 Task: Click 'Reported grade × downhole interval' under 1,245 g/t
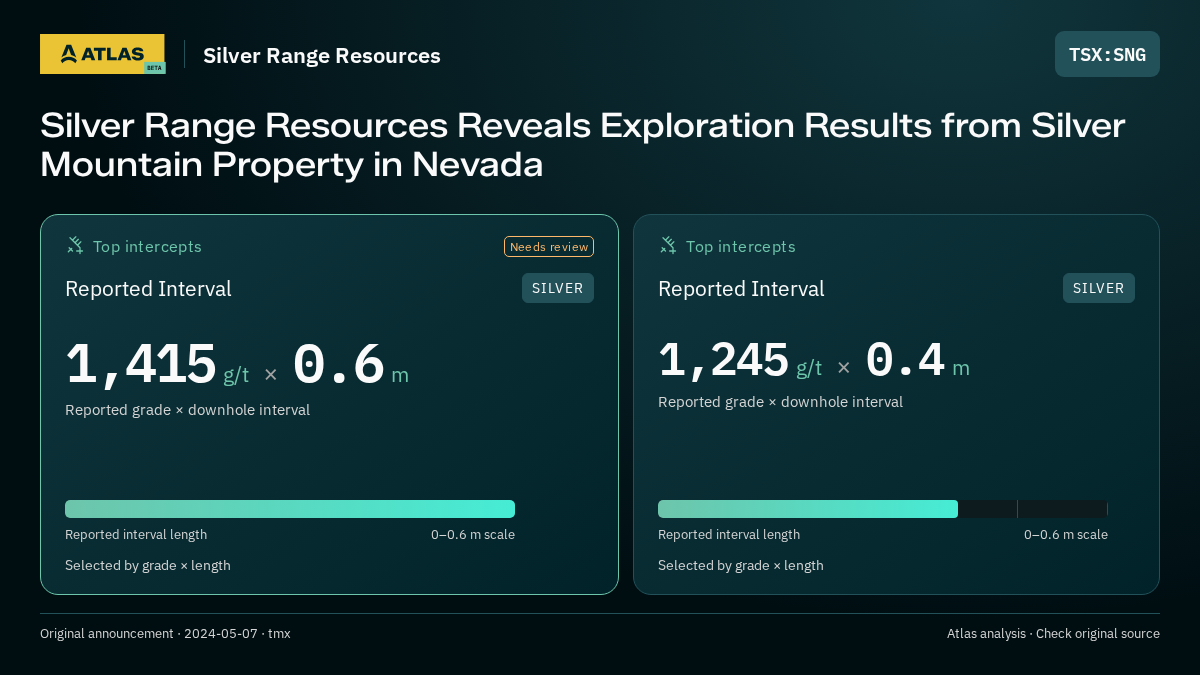[780, 402]
